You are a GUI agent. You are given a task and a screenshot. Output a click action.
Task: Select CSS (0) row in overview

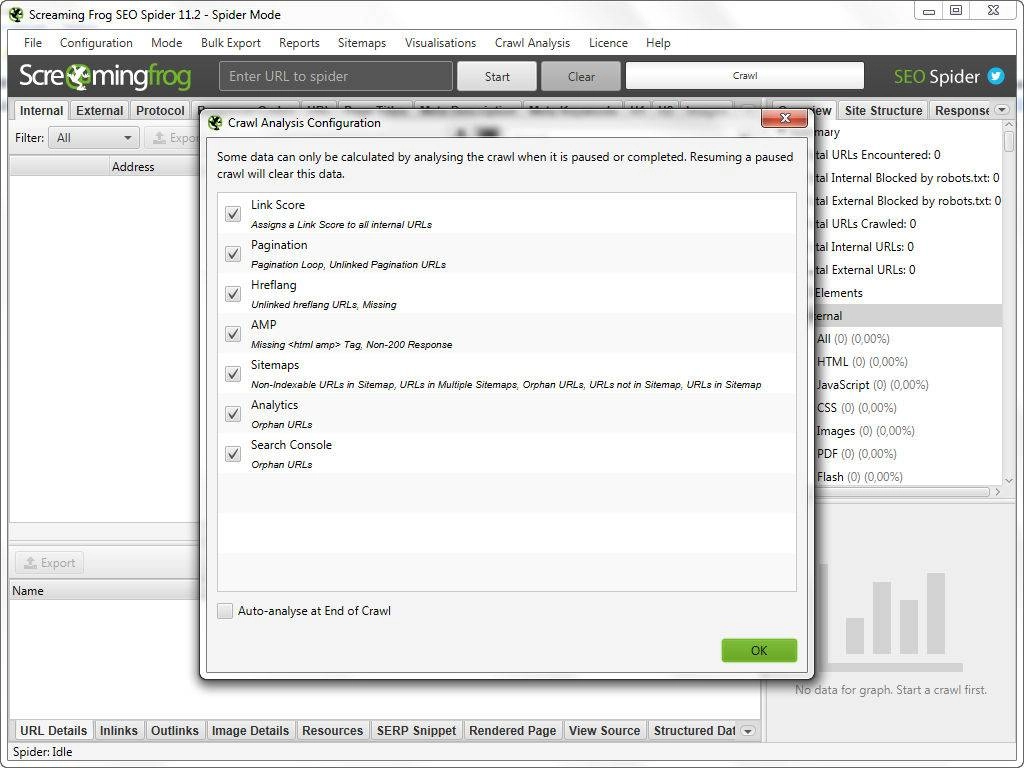click(x=908, y=408)
